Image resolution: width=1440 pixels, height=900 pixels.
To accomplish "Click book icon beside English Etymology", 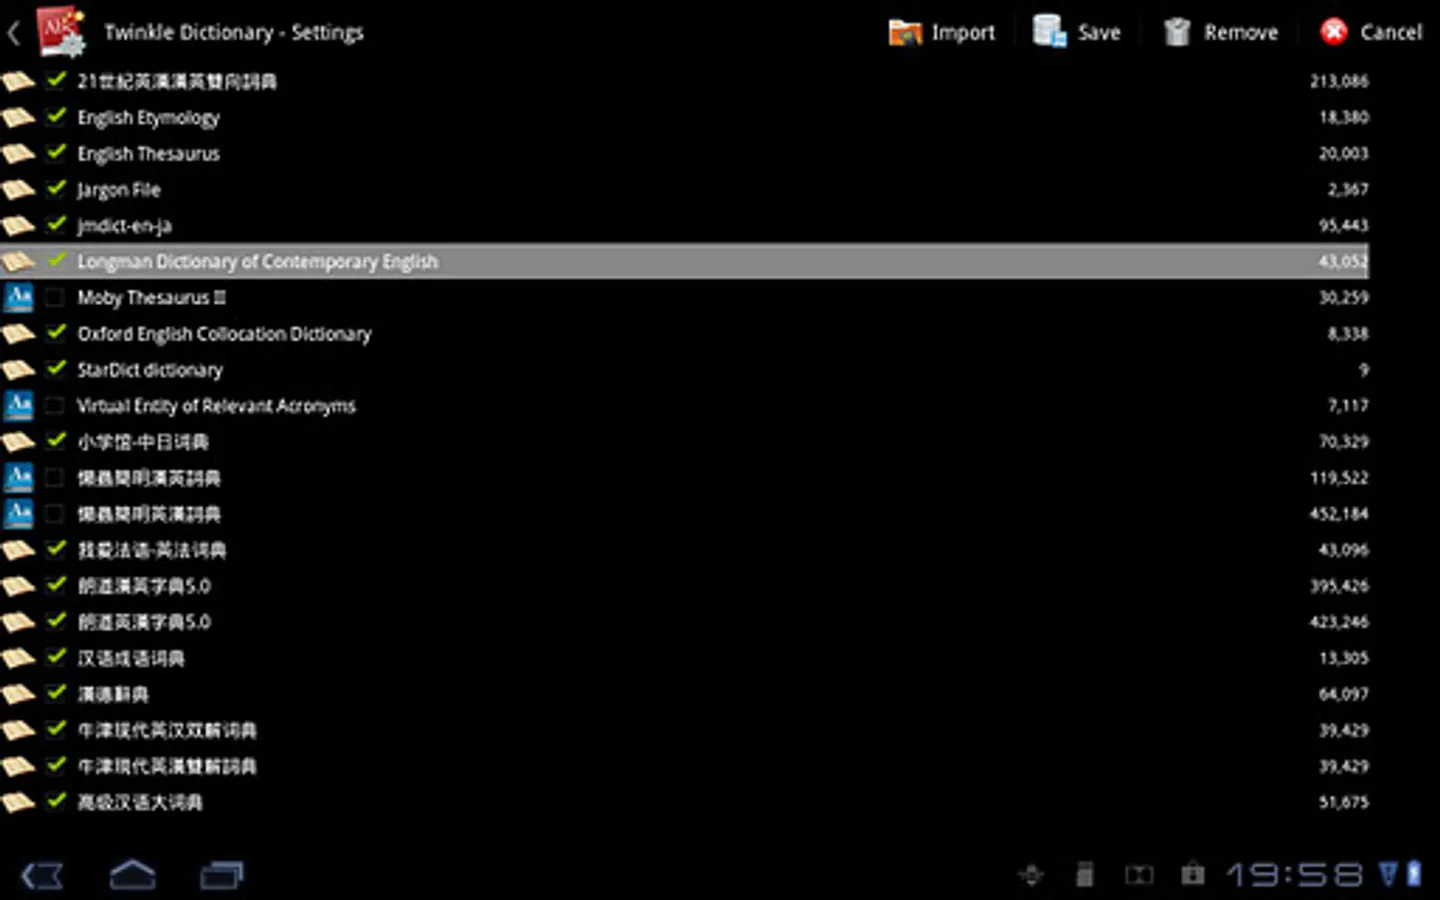I will point(18,118).
